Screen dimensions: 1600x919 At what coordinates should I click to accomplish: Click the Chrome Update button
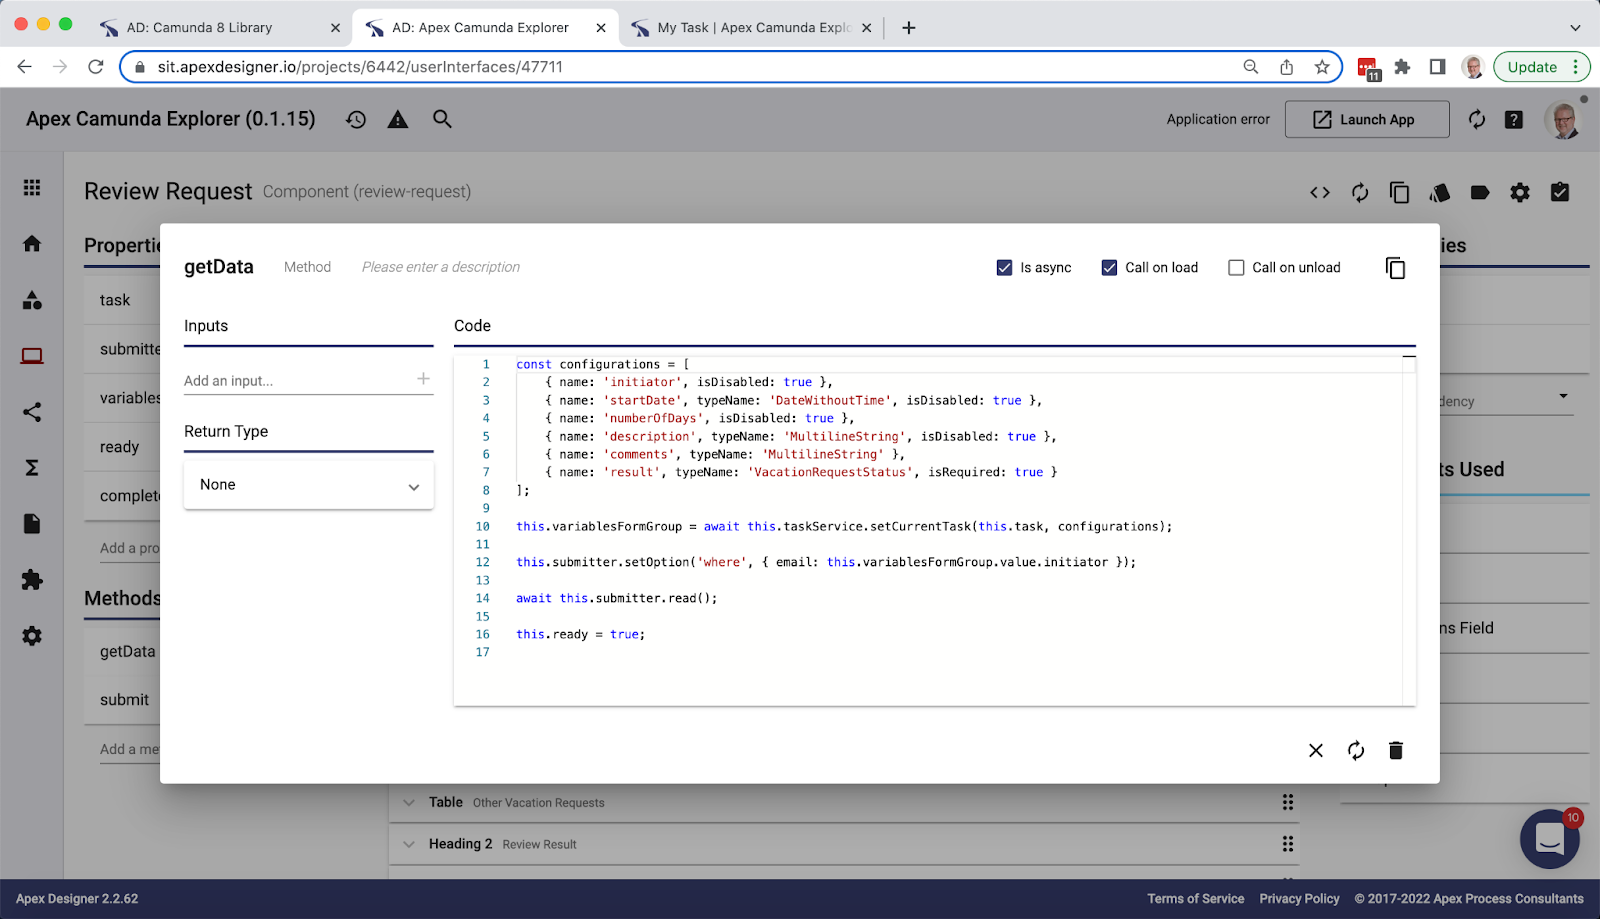click(1541, 67)
